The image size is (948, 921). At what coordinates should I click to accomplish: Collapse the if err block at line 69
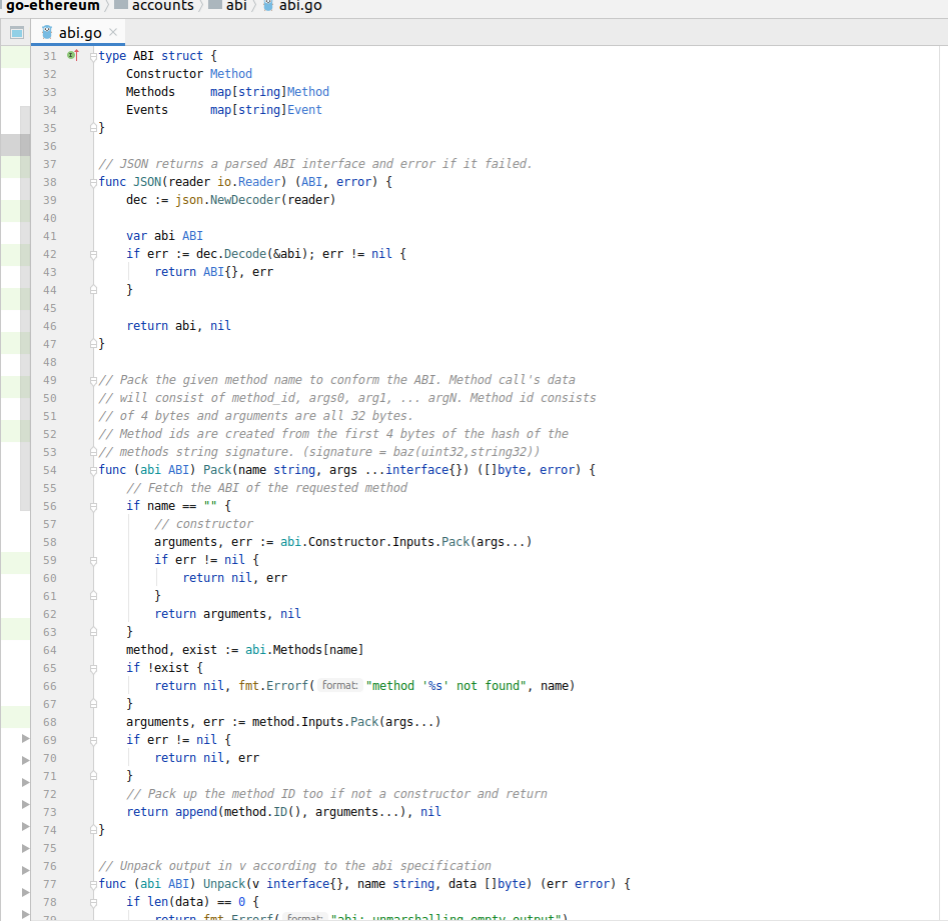(93, 740)
